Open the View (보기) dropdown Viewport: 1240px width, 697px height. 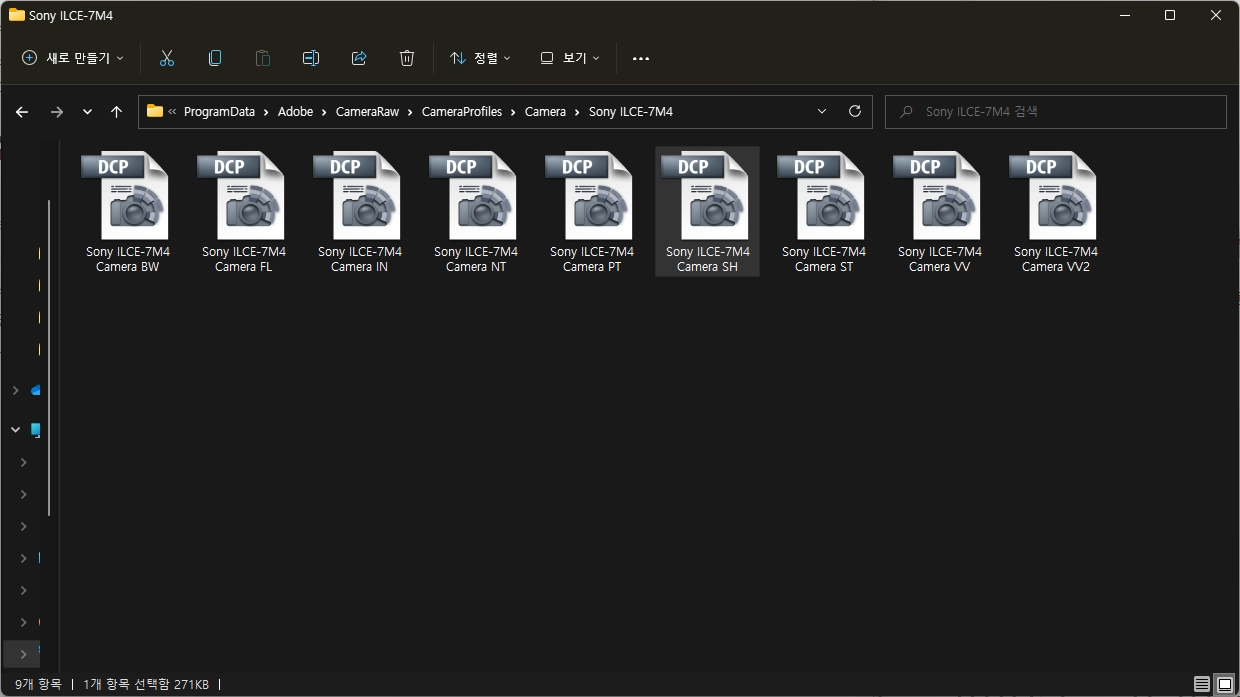click(570, 58)
